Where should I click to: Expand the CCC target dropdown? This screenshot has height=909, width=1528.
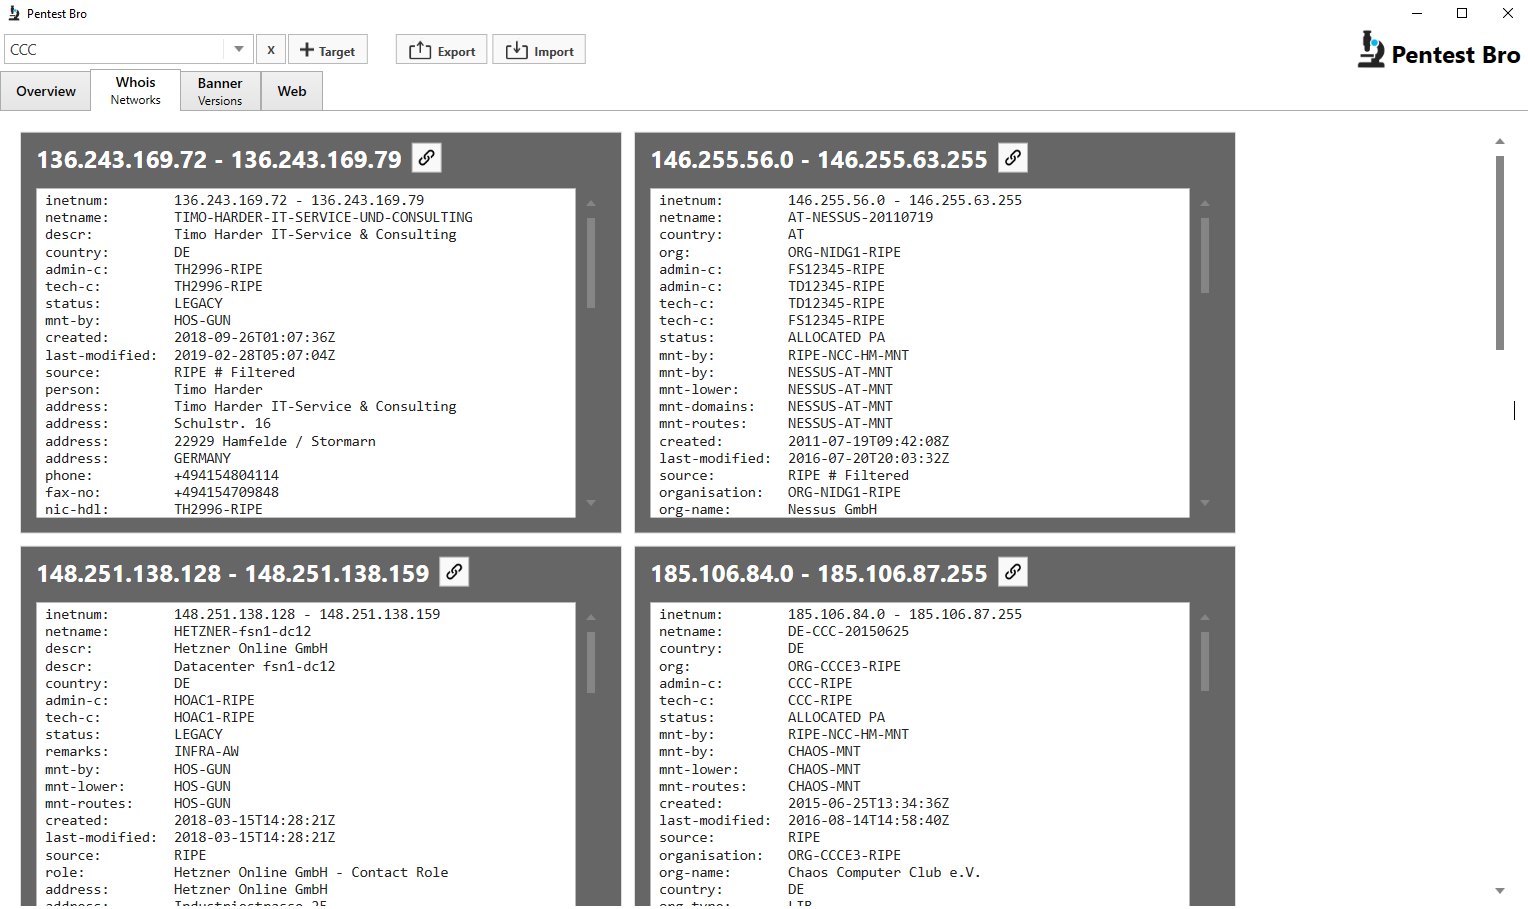click(238, 49)
